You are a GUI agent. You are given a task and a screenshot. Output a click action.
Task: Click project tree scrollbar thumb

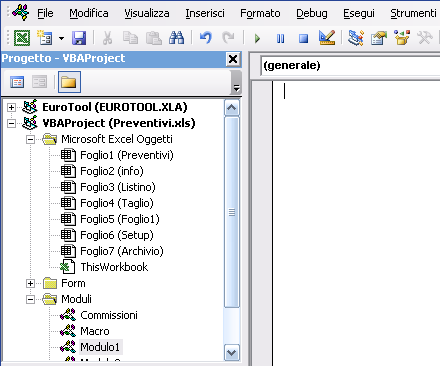(232, 212)
